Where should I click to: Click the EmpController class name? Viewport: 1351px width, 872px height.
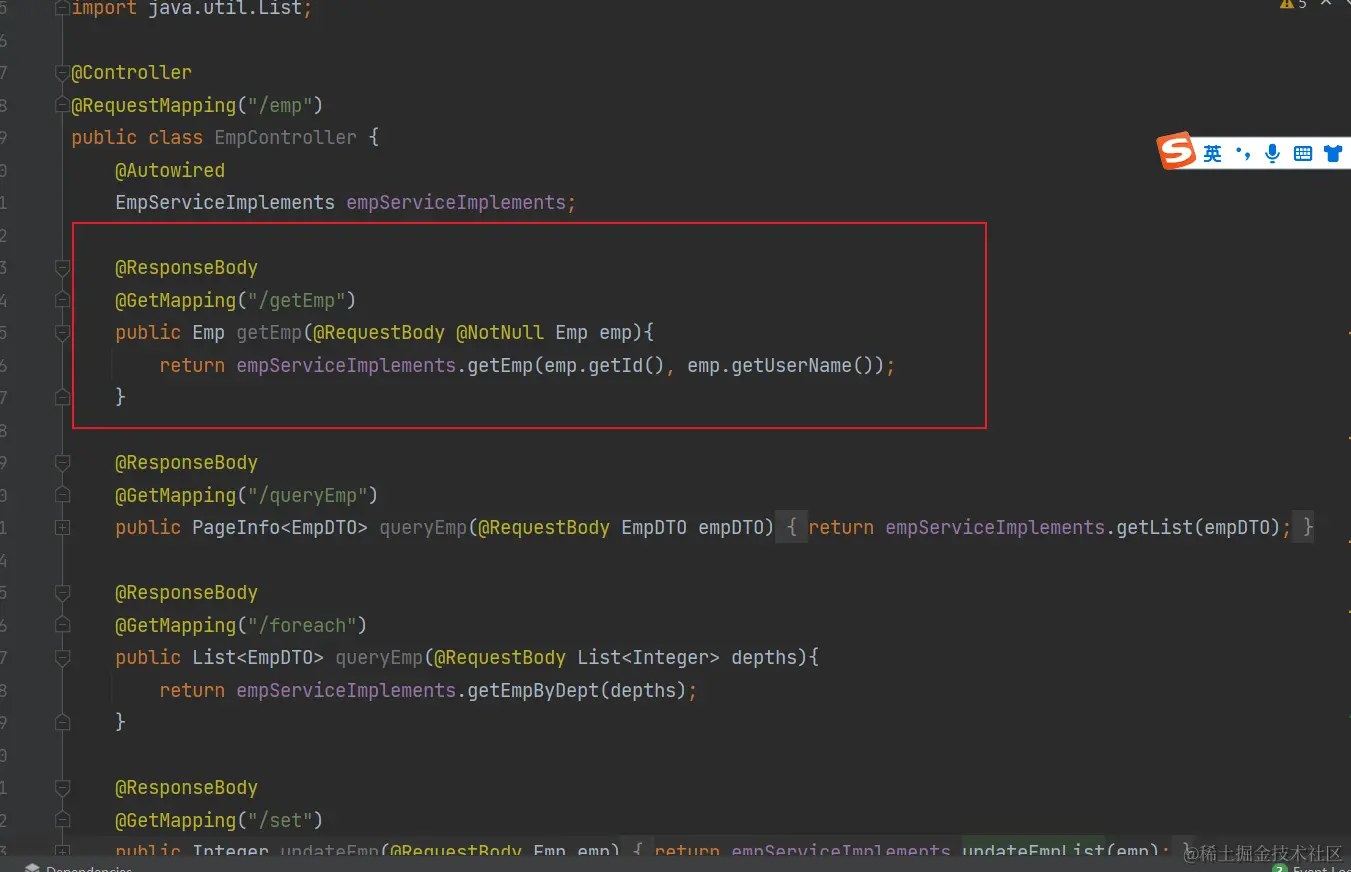coord(285,138)
